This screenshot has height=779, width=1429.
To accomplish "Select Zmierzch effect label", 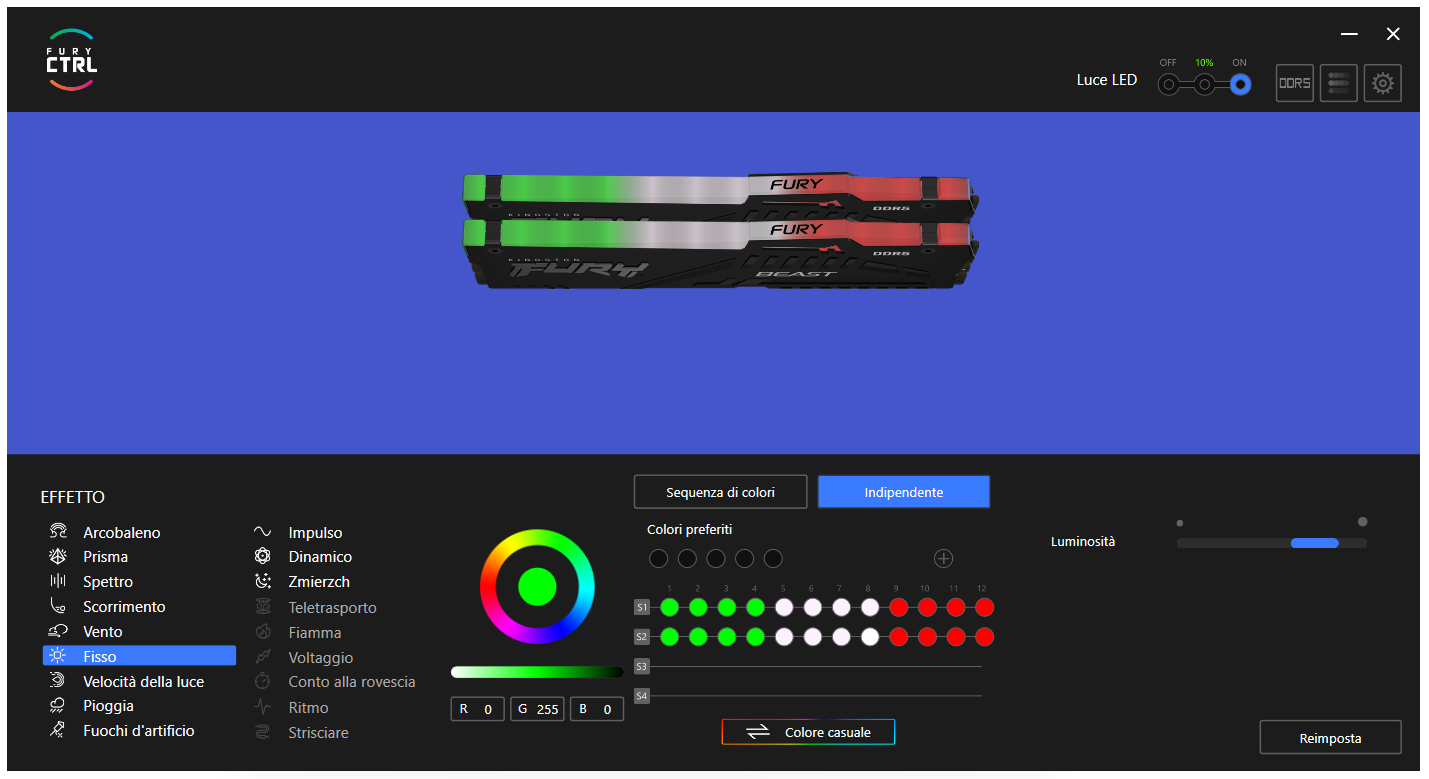I will click(319, 581).
